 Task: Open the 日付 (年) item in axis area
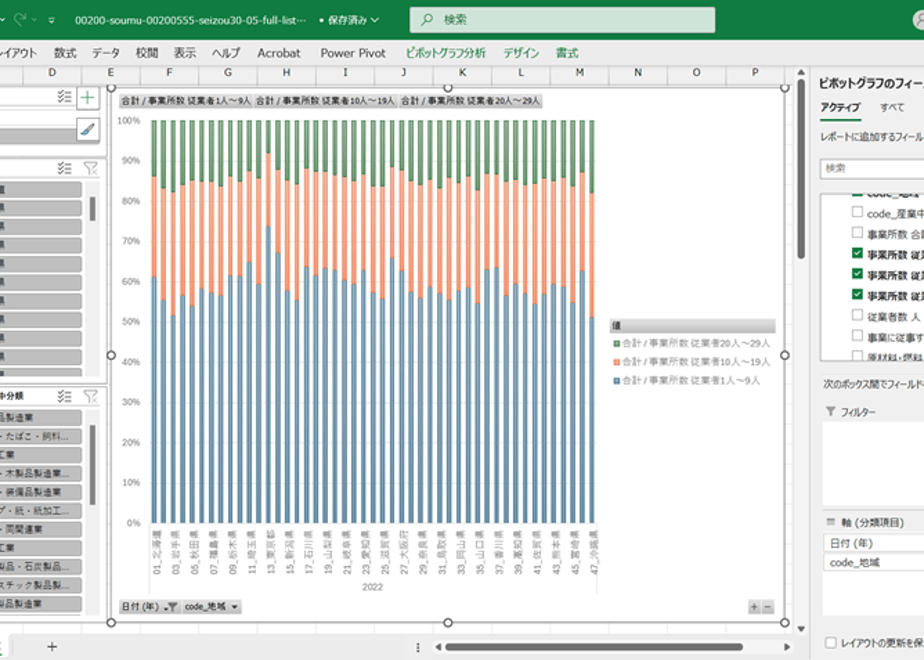pyautogui.click(x=873, y=543)
